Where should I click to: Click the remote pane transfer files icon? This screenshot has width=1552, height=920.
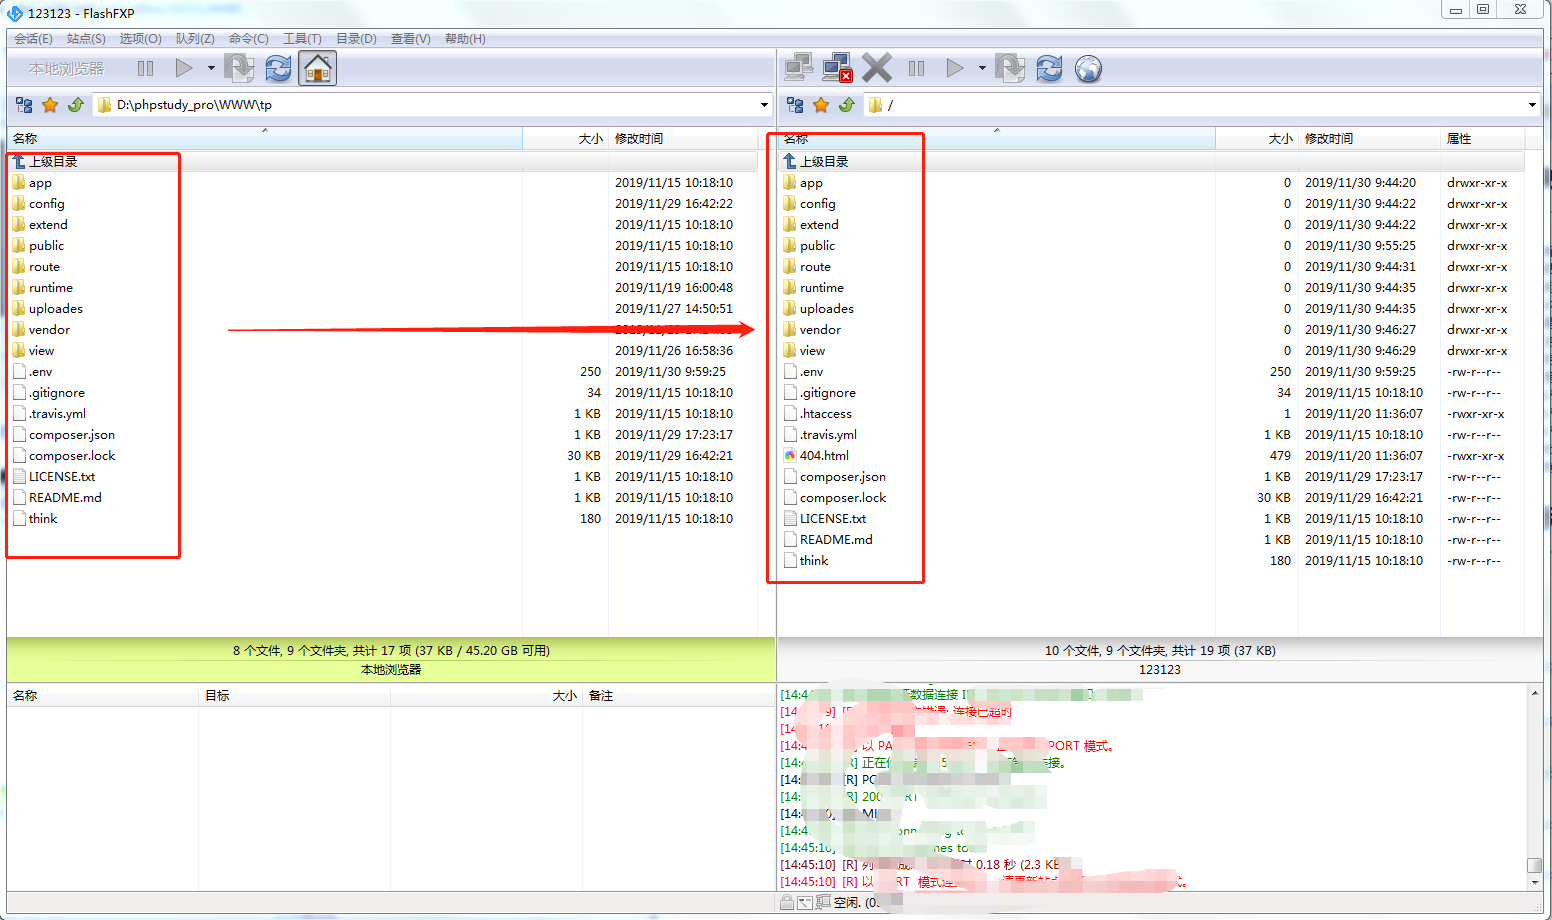pos(1010,69)
